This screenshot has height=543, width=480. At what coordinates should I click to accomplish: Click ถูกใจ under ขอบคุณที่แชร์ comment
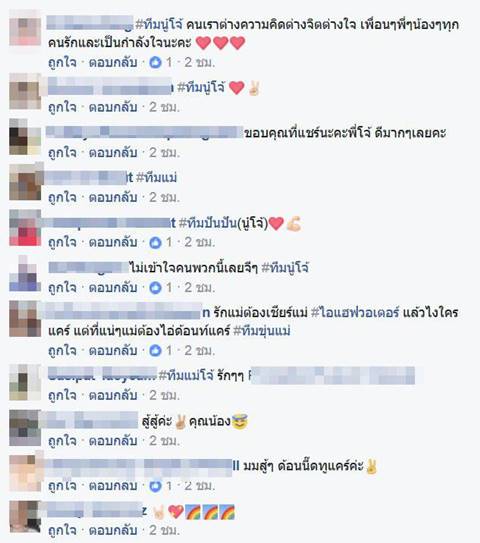tap(62, 153)
